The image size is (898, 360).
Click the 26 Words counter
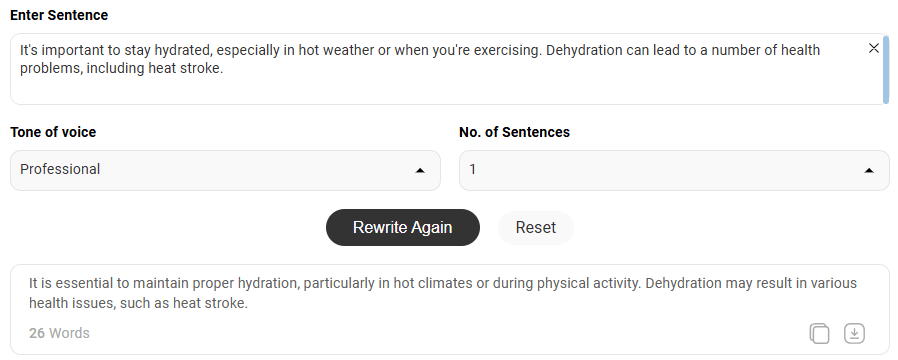tap(59, 333)
